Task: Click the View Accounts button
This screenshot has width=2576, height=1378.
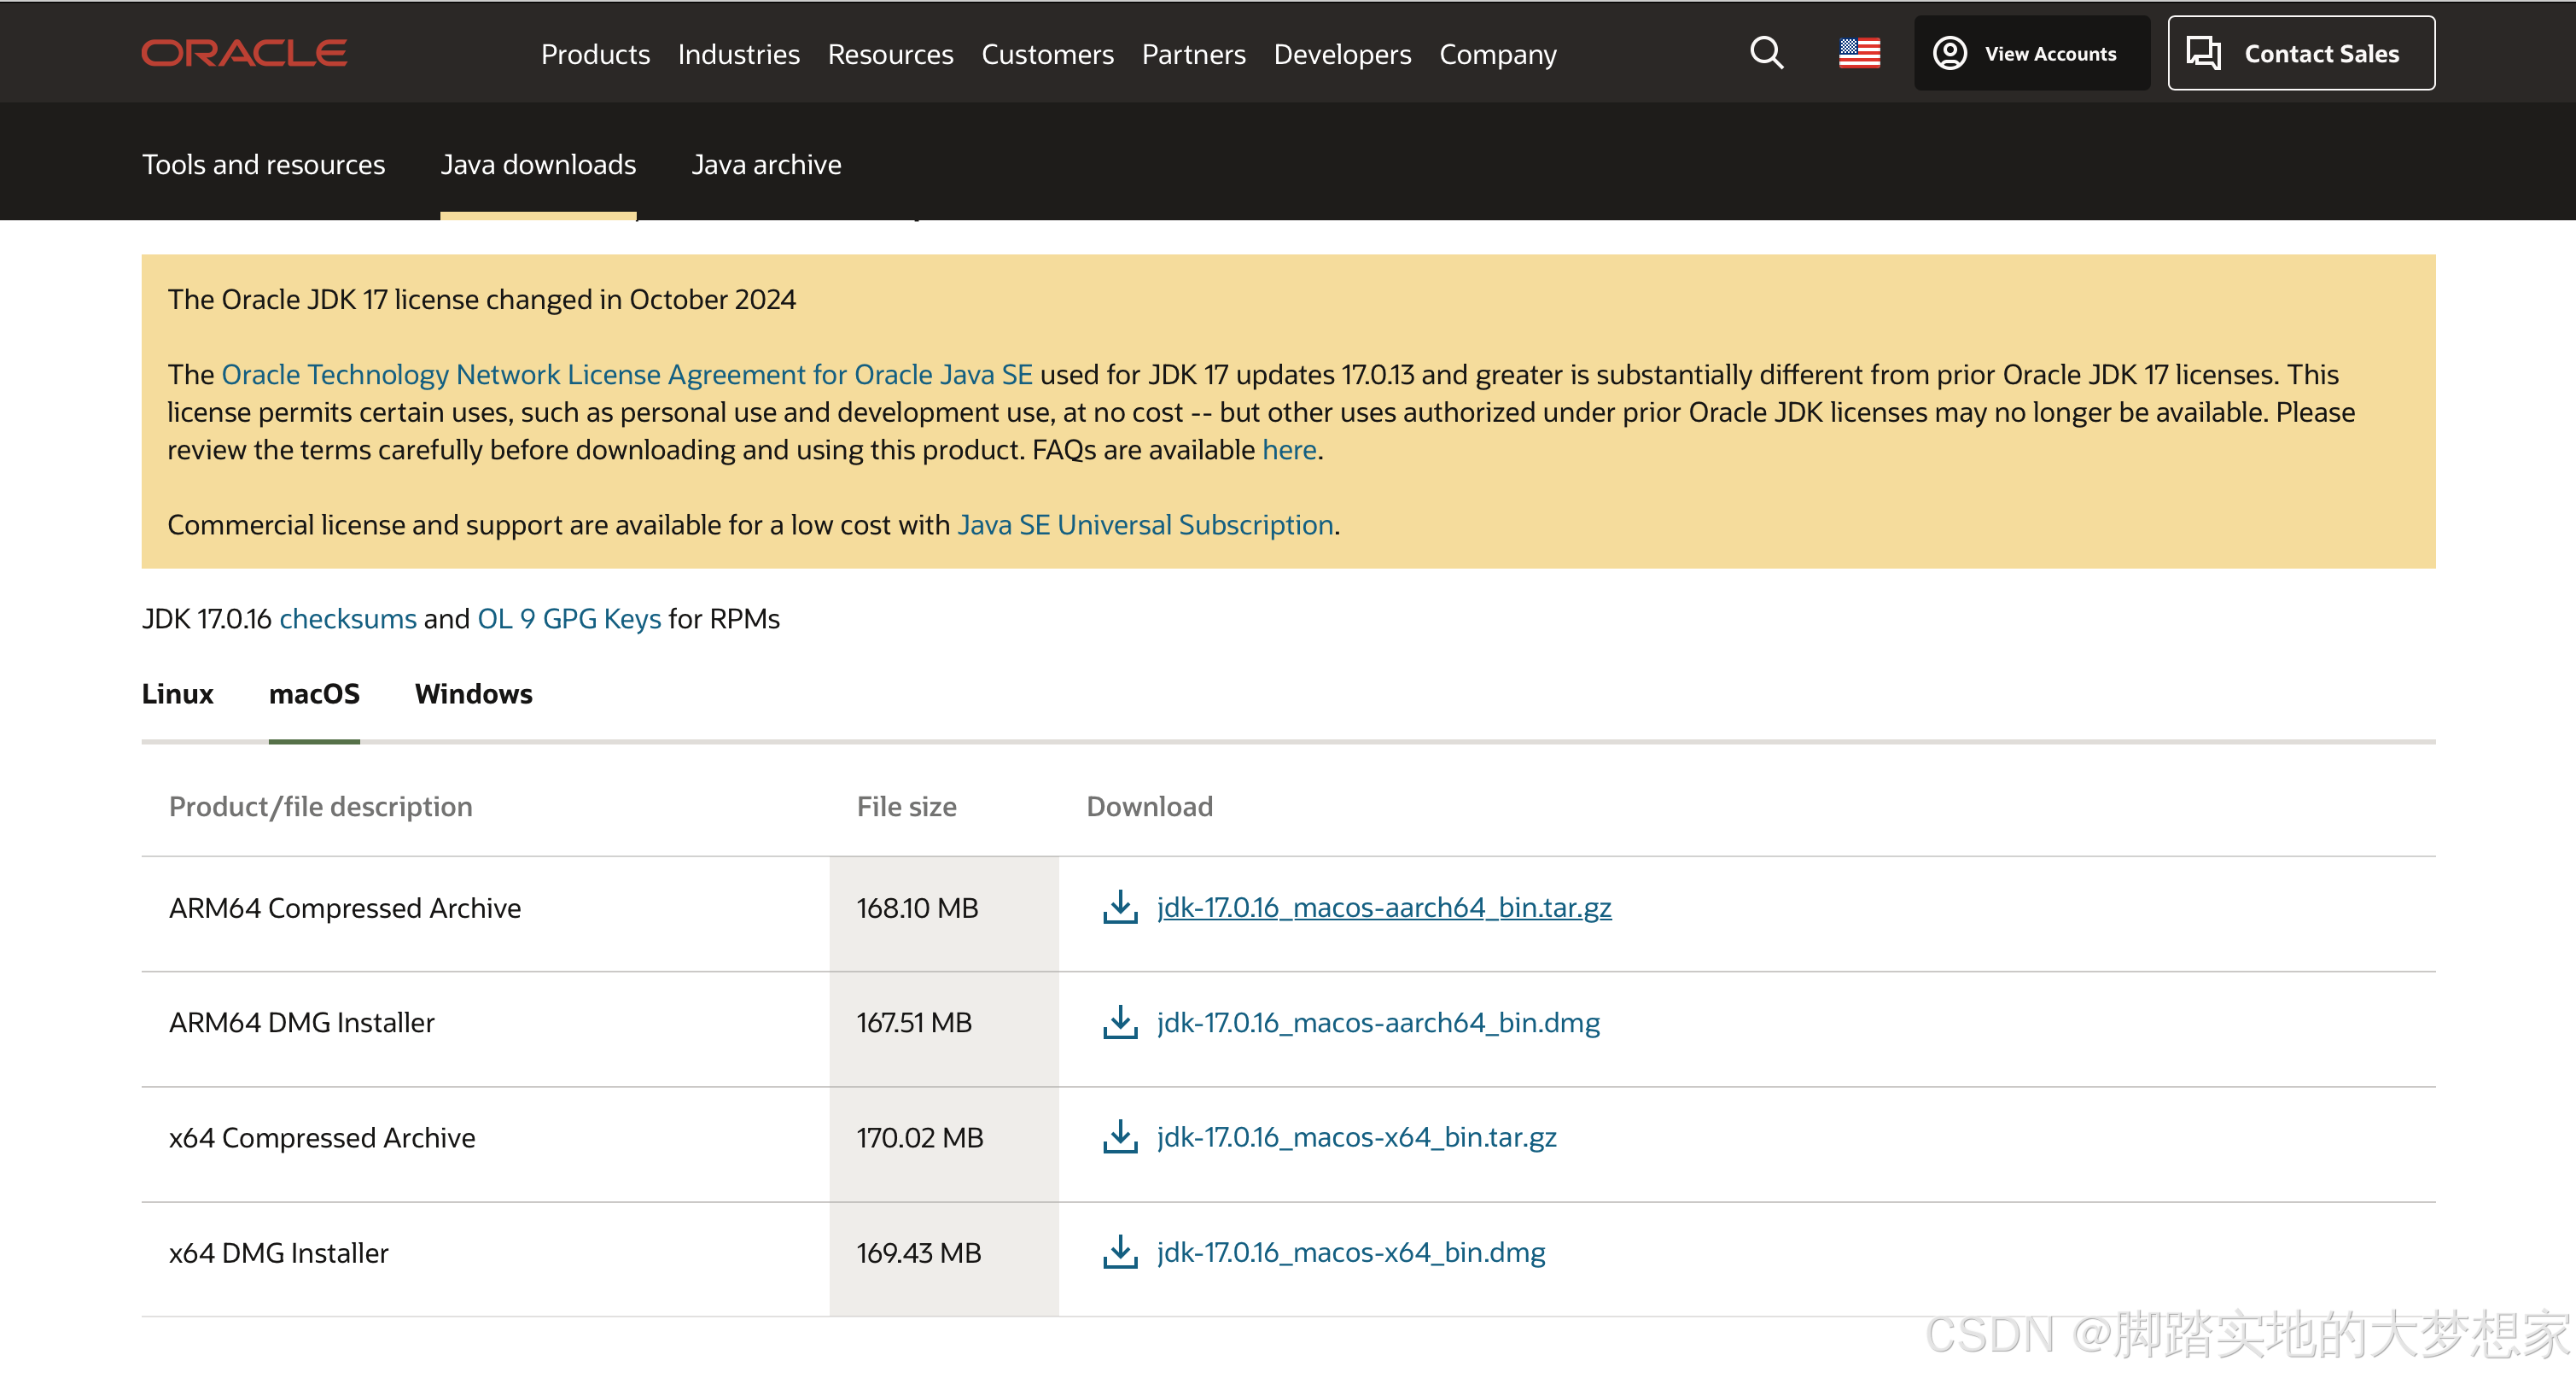Action: click(2031, 53)
